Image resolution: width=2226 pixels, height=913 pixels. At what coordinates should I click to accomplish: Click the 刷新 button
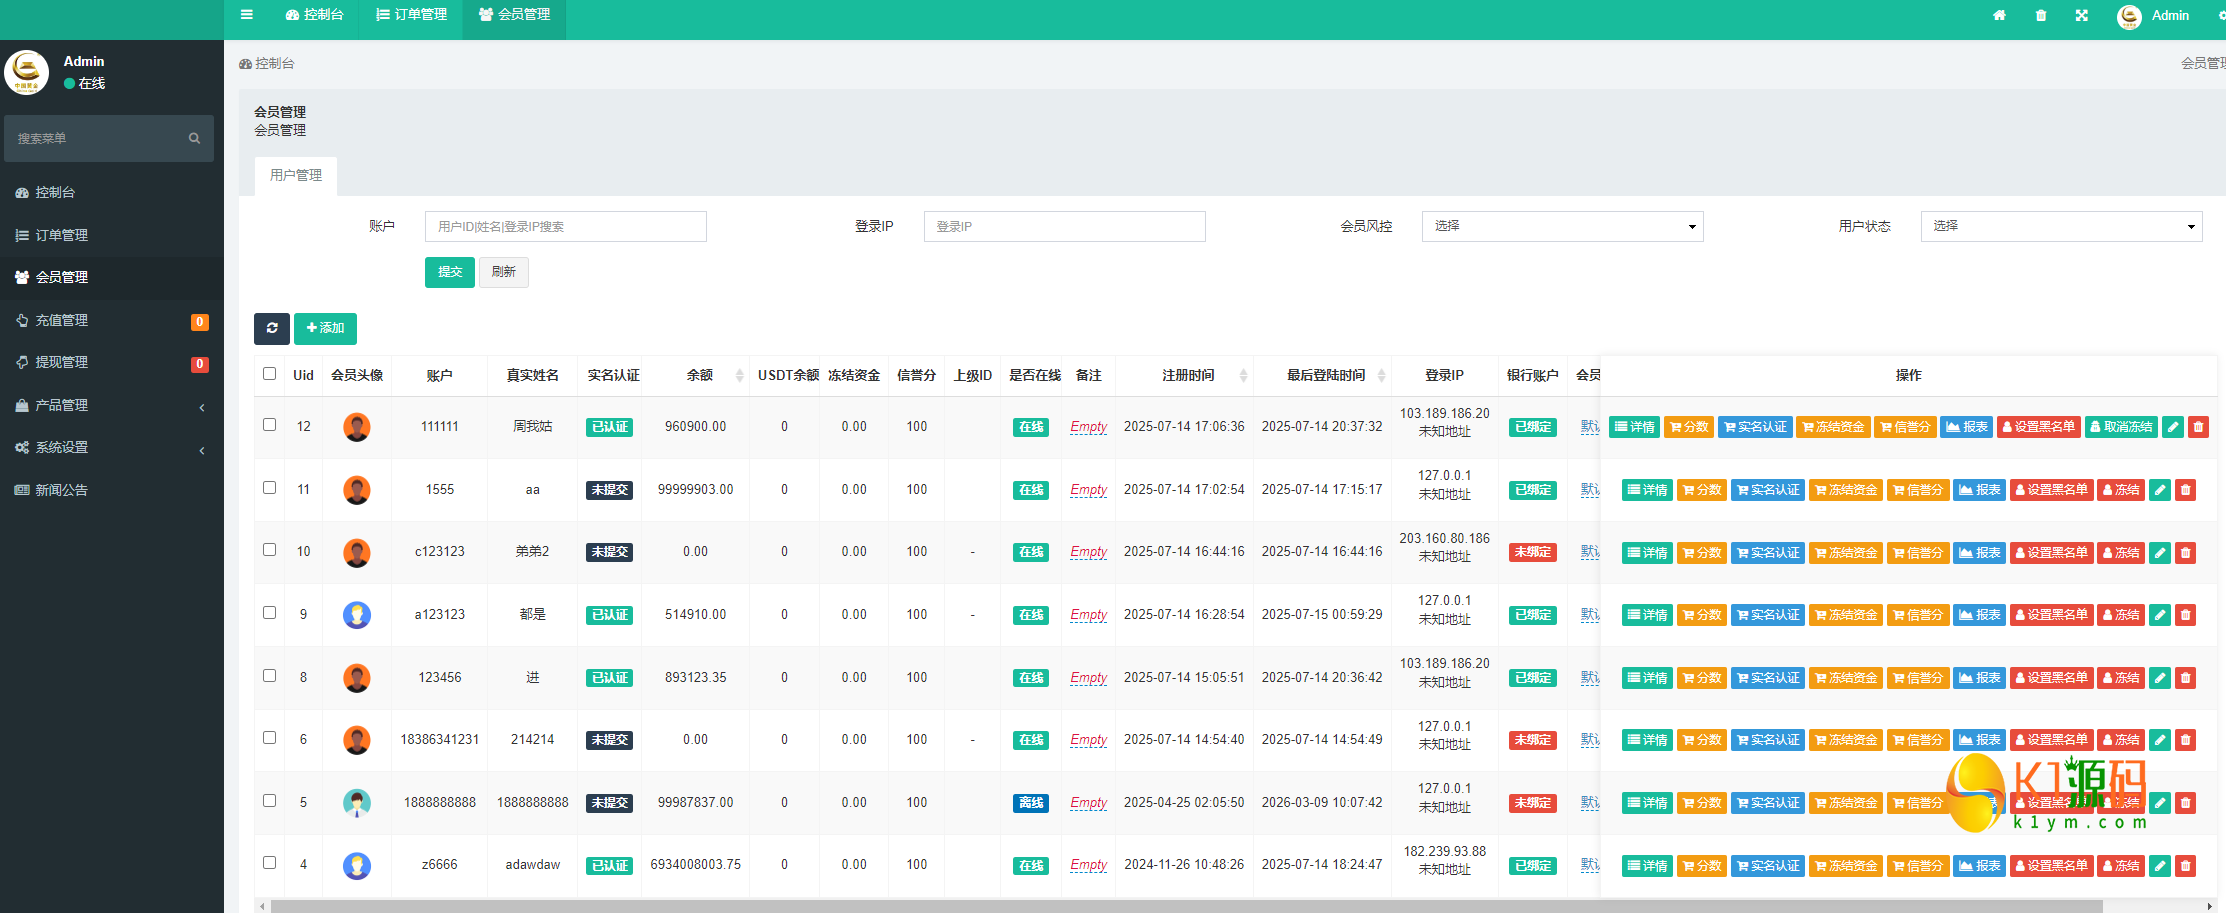click(504, 272)
